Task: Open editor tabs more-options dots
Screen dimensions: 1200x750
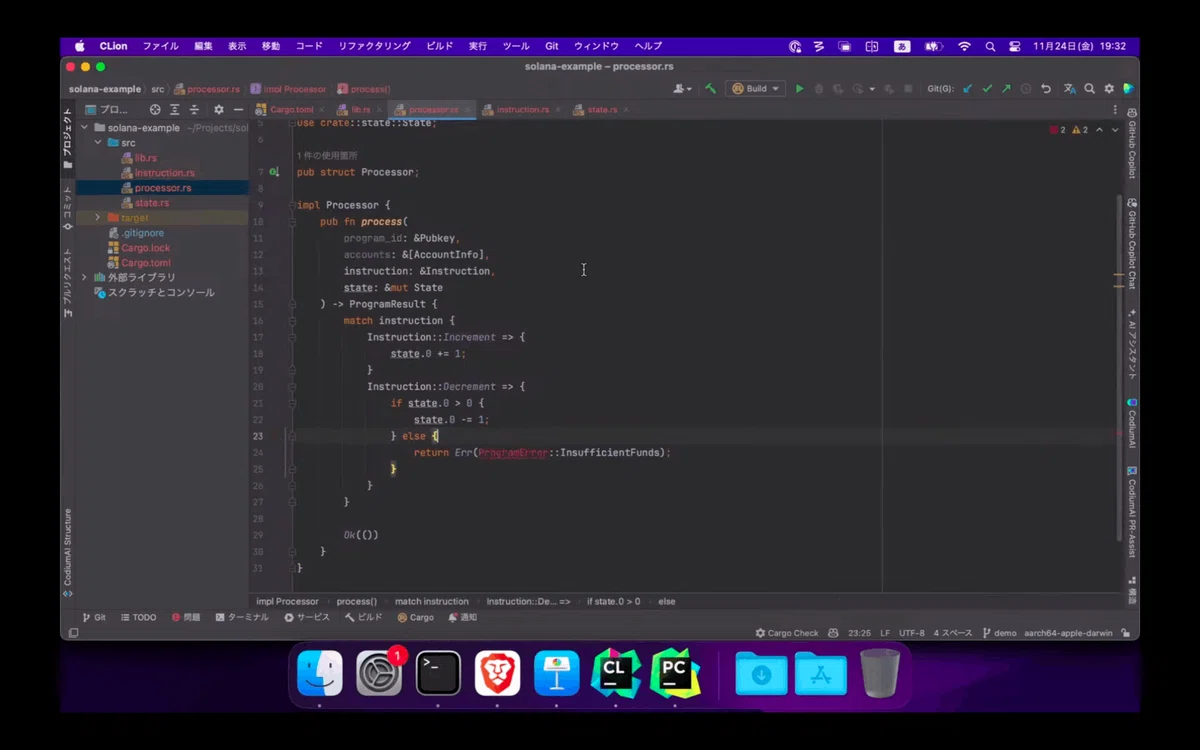Action: point(1116,110)
